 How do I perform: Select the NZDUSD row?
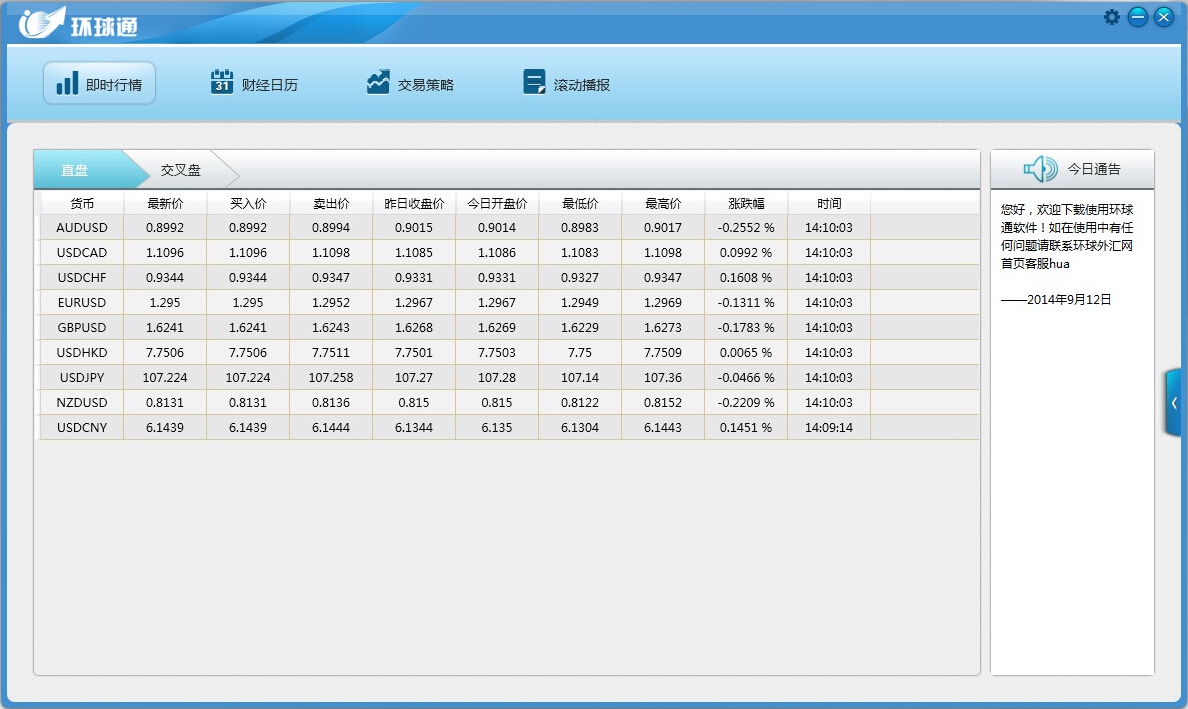509,402
